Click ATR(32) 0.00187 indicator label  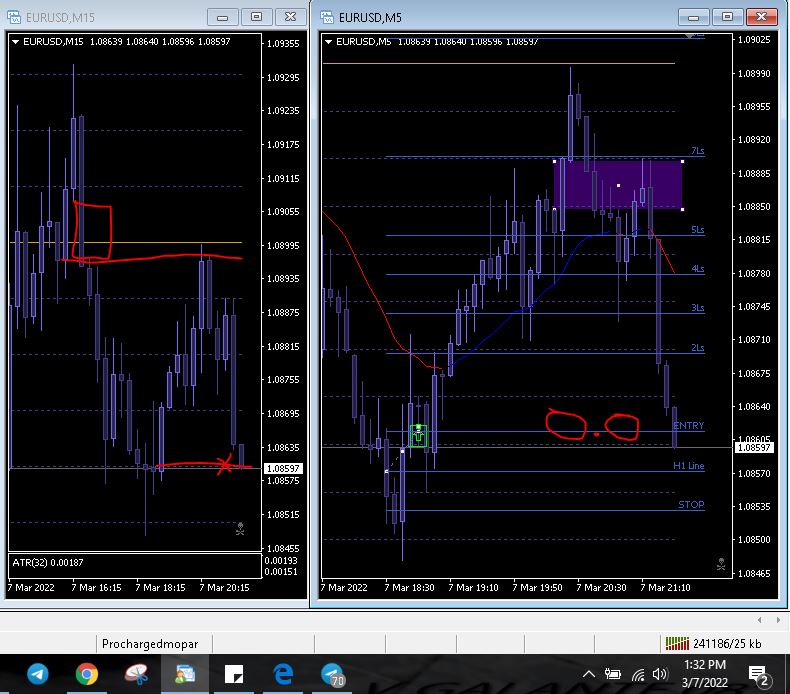48,562
